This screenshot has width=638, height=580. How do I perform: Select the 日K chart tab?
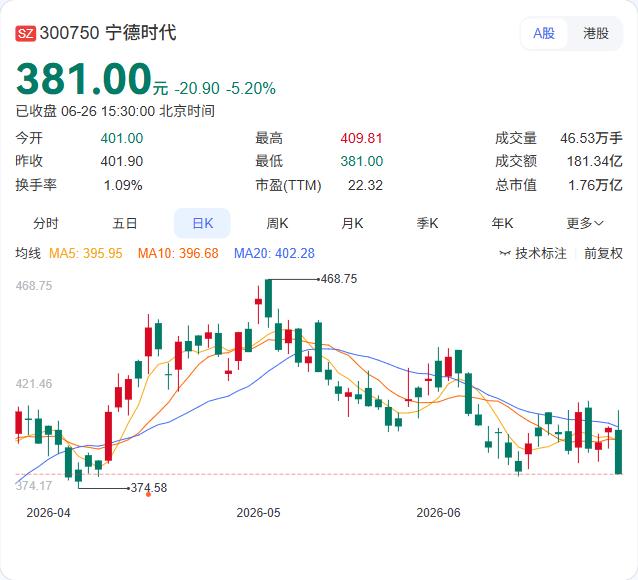click(x=202, y=223)
